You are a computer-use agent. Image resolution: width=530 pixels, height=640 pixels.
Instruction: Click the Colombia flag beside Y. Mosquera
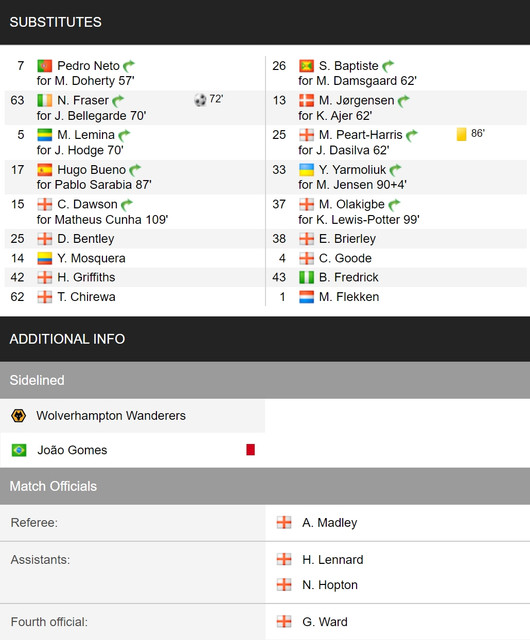tap(45, 258)
